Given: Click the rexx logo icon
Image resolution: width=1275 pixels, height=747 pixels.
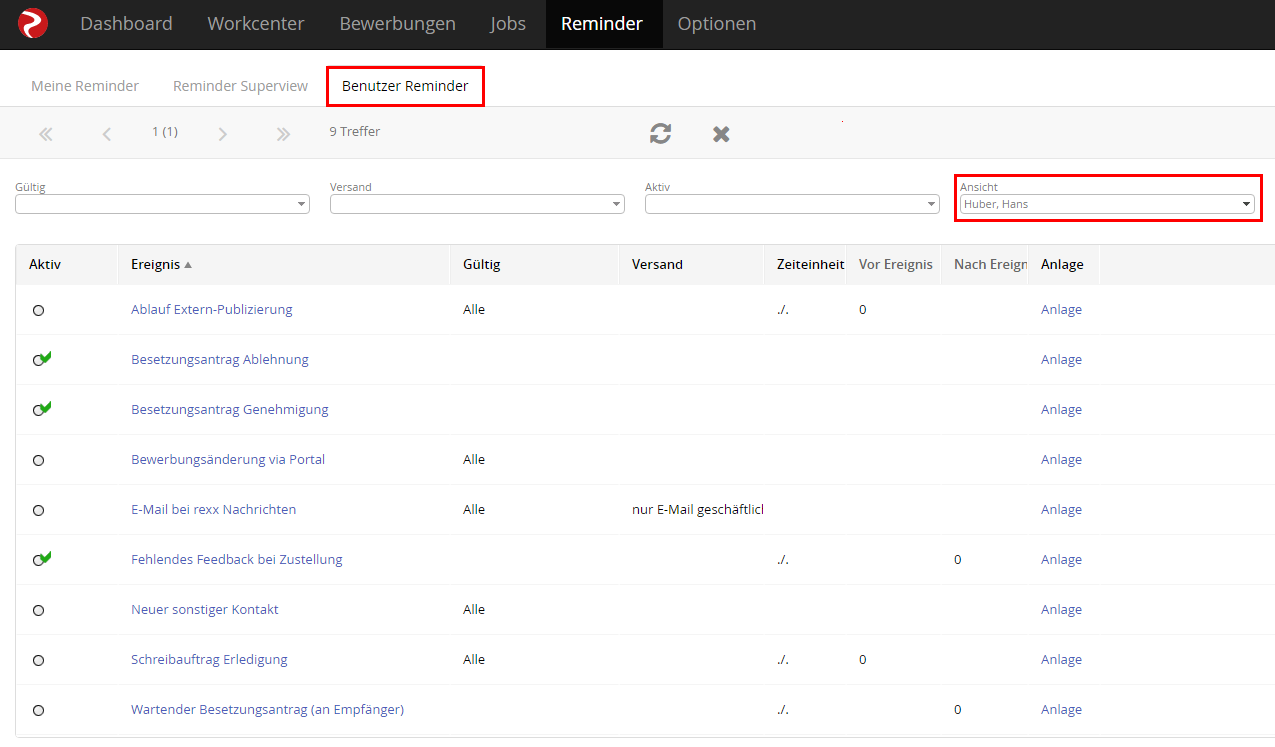Looking at the screenshot, I should [33, 22].
